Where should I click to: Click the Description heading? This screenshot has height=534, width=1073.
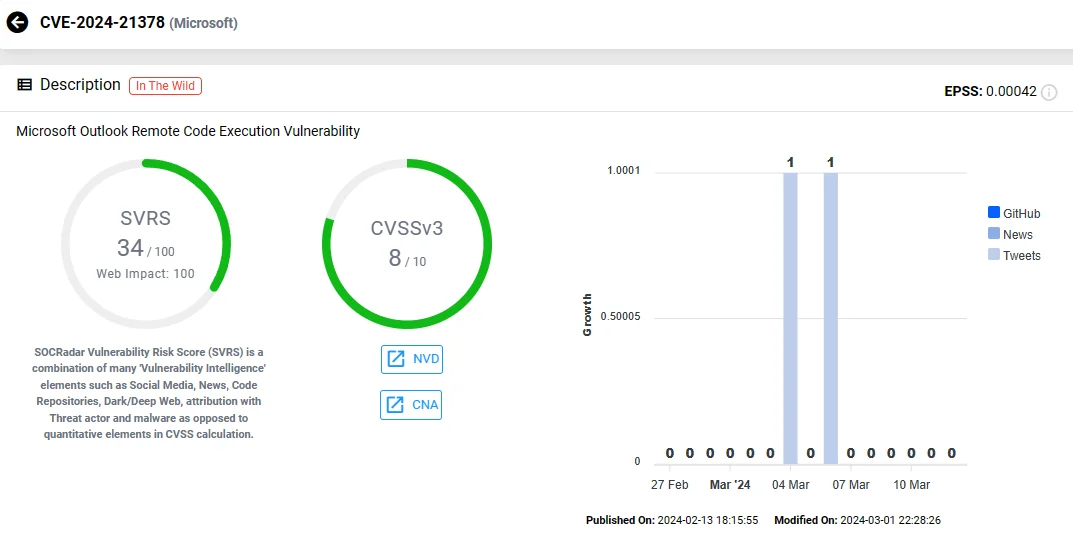pos(80,85)
